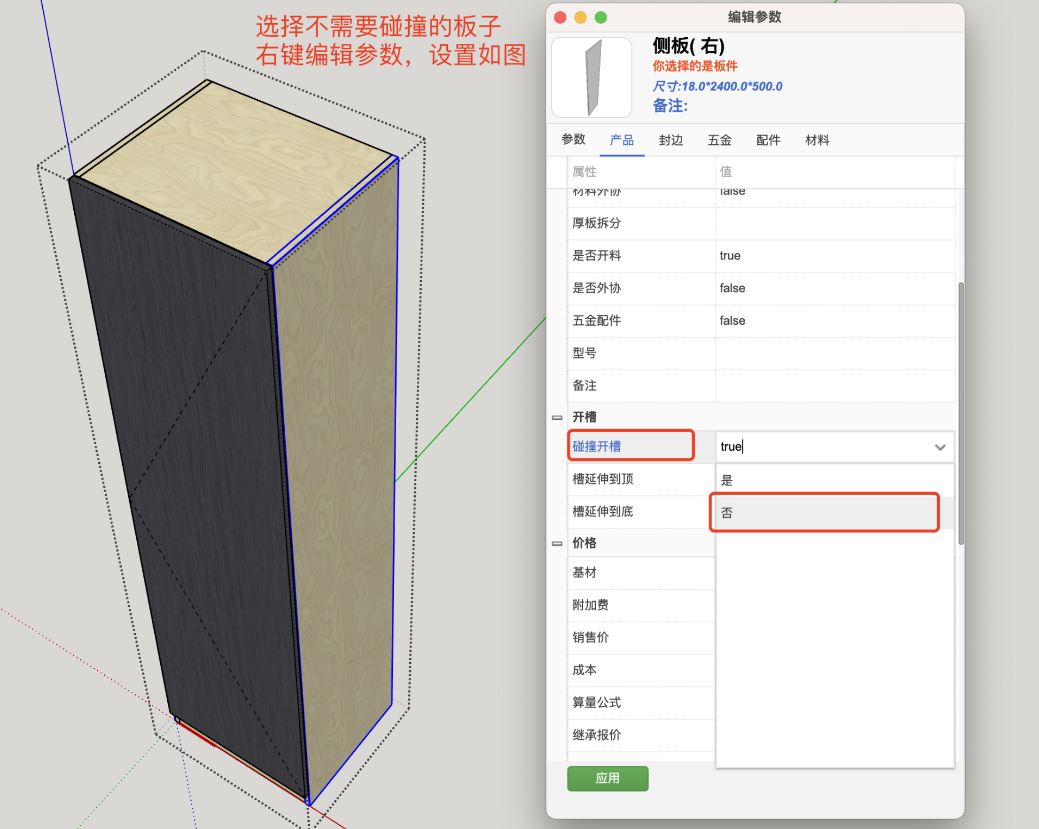Click the yellow minimize window button

point(581,17)
